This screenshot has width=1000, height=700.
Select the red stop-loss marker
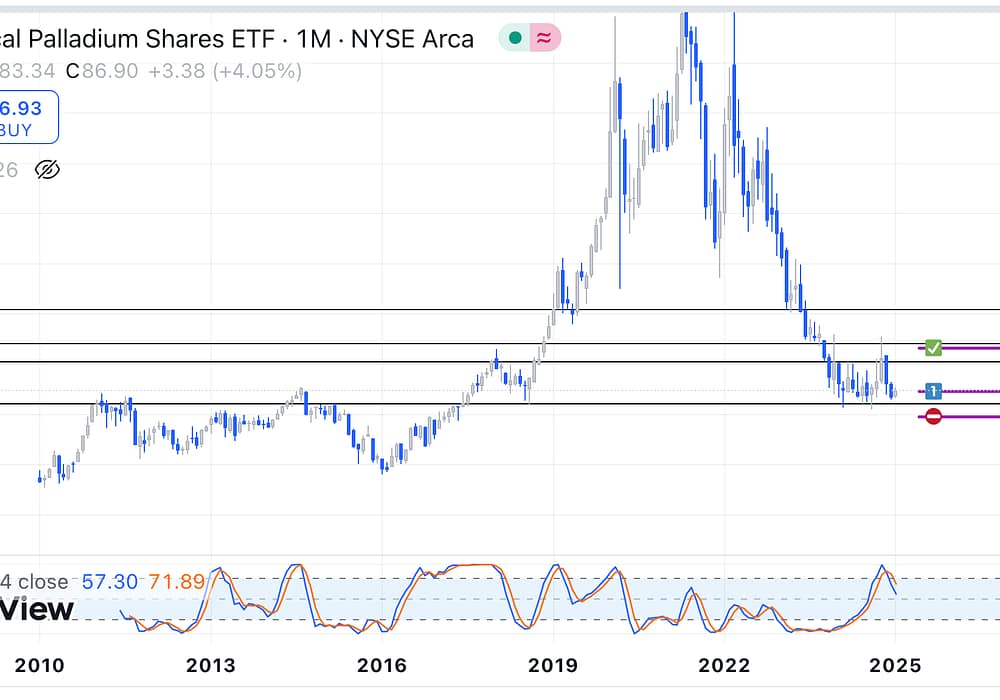click(x=933, y=416)
